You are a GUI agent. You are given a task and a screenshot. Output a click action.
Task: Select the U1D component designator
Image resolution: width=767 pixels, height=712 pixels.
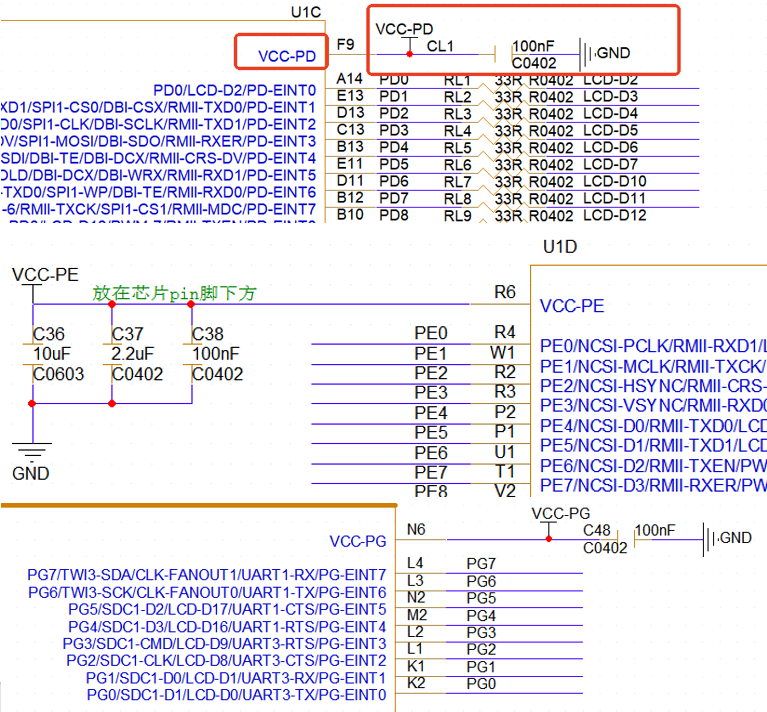click(x=559, y=247)
